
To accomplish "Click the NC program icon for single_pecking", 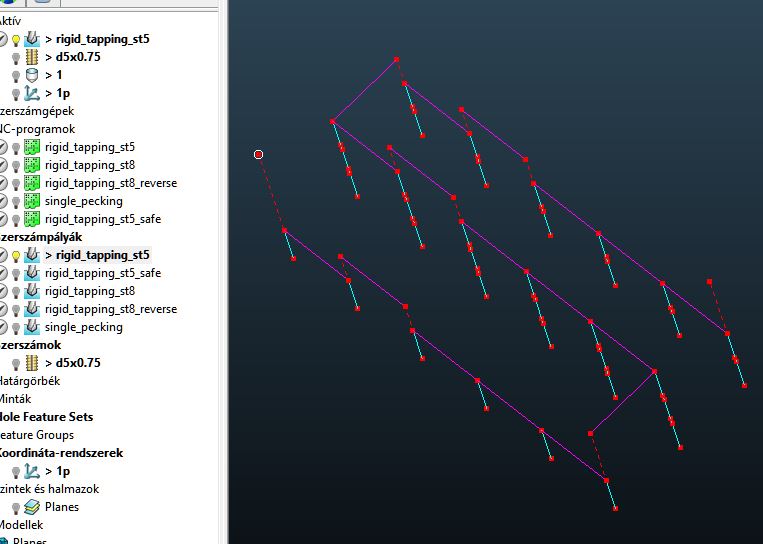I will 32,201.
